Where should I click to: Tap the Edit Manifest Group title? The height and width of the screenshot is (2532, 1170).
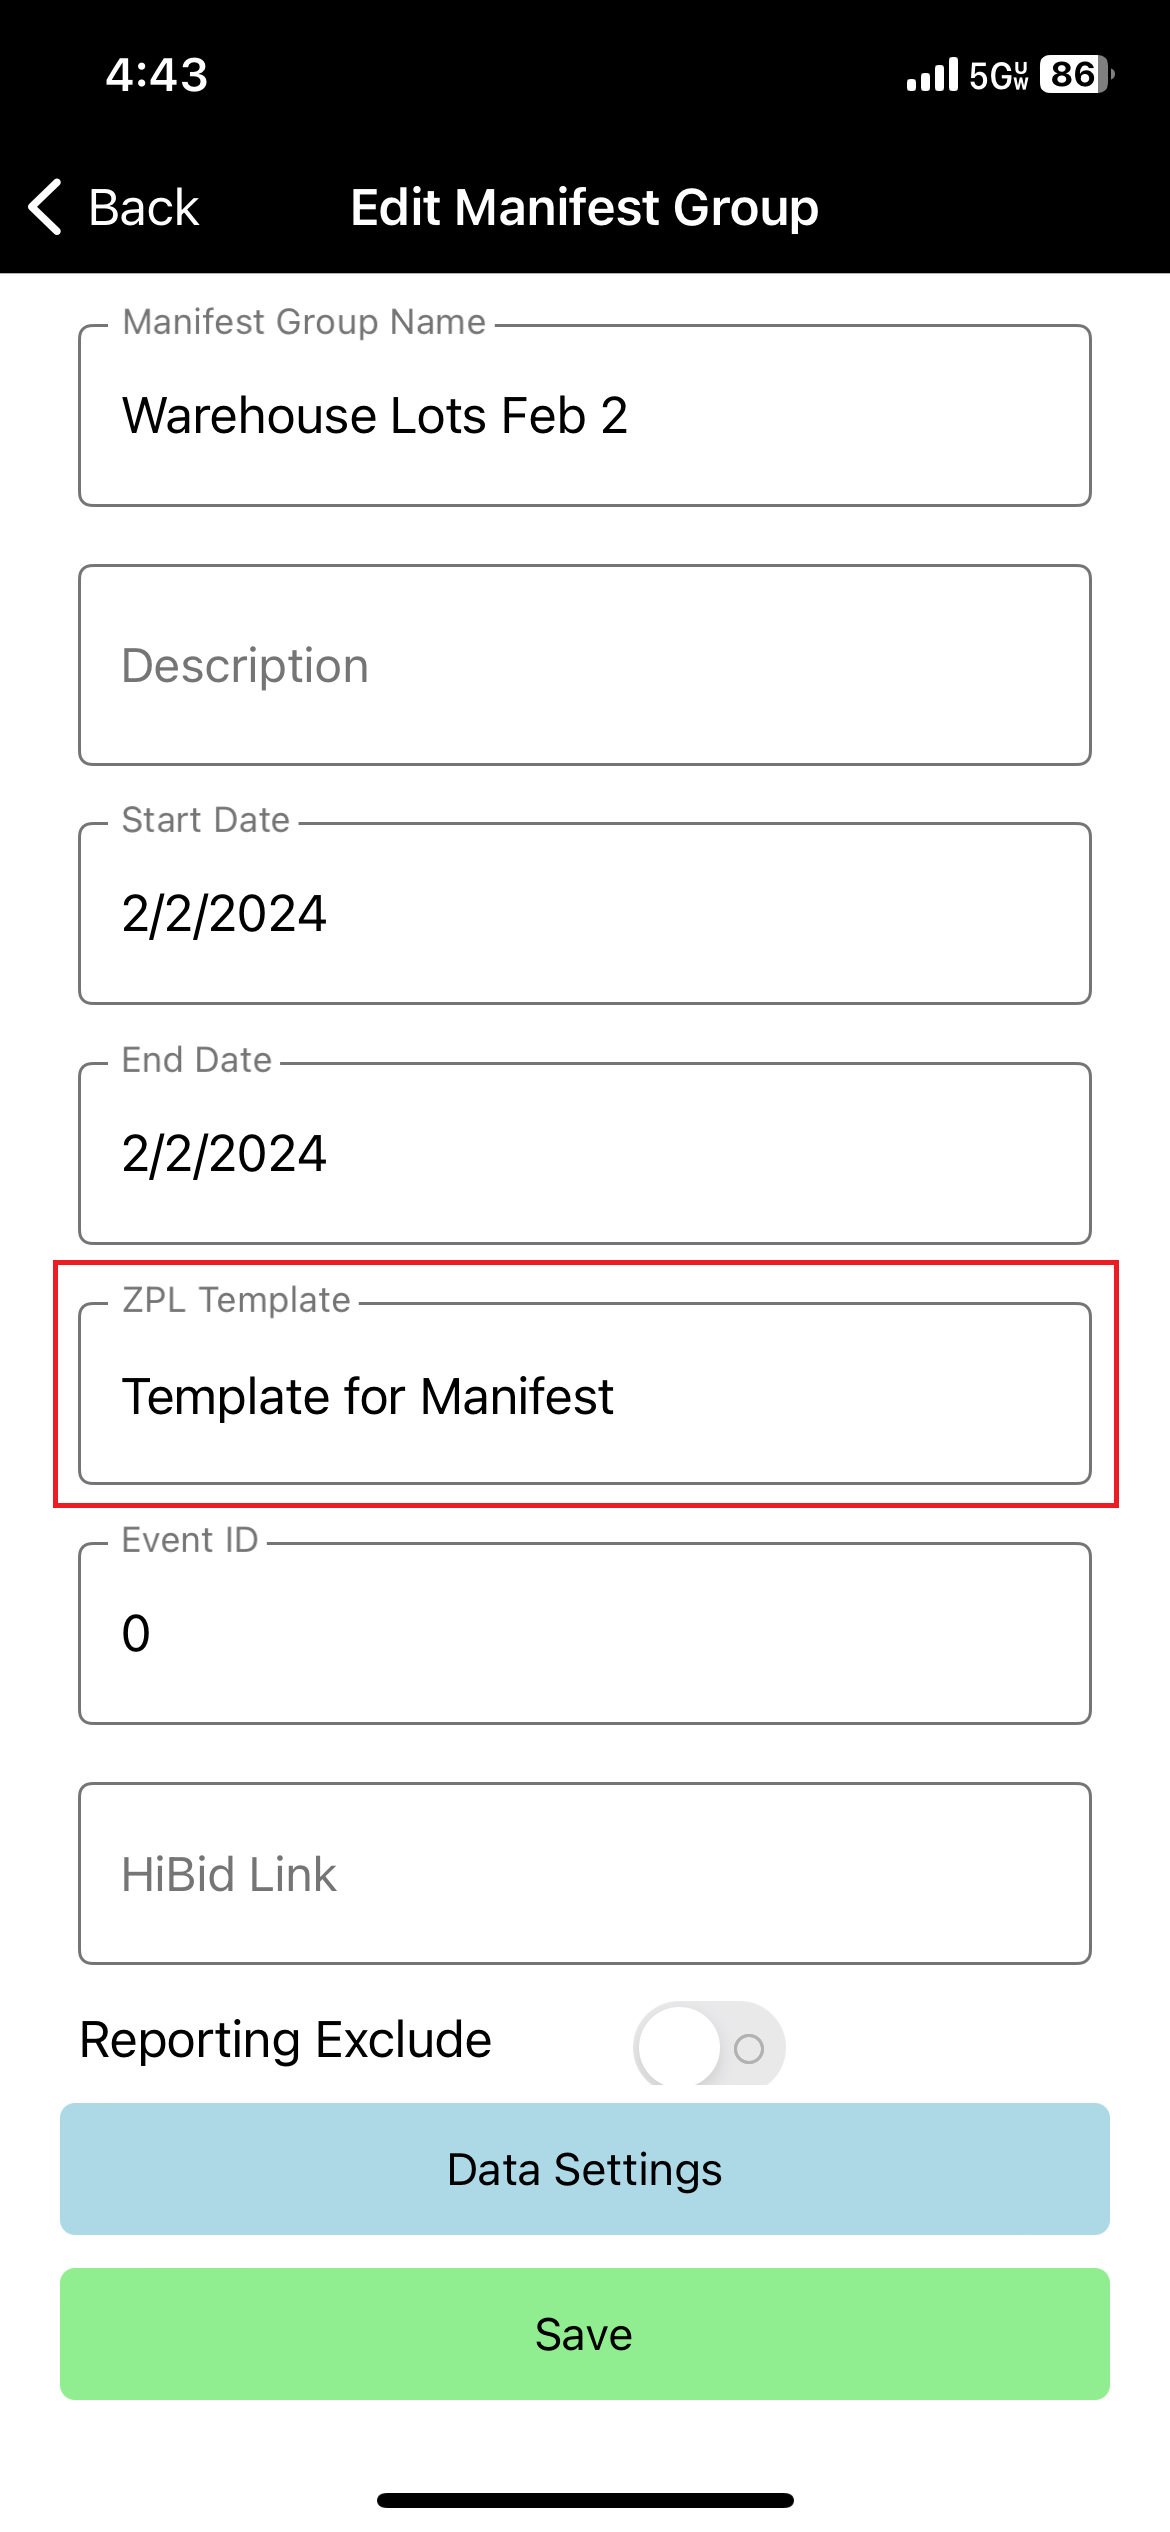point(584,208)
